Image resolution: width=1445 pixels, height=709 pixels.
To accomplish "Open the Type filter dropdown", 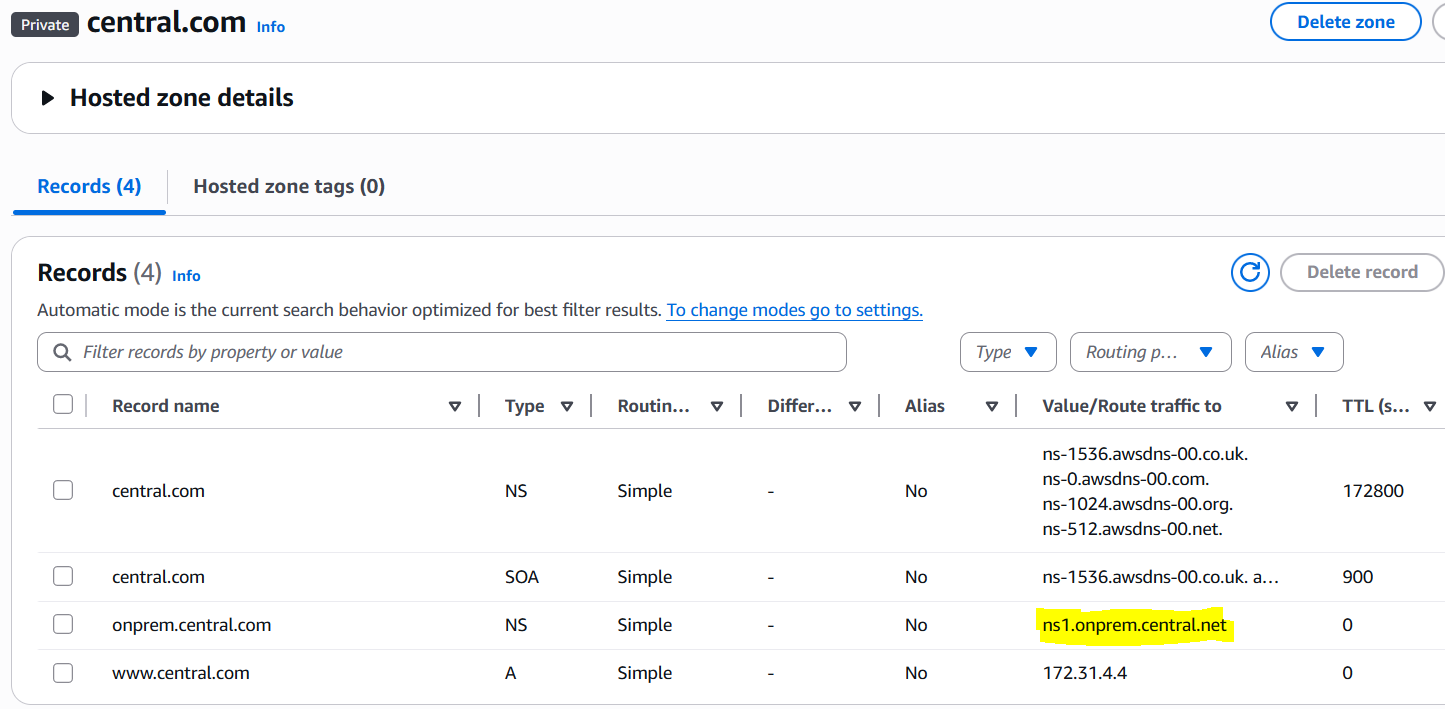I will [x=1008, y=352].
